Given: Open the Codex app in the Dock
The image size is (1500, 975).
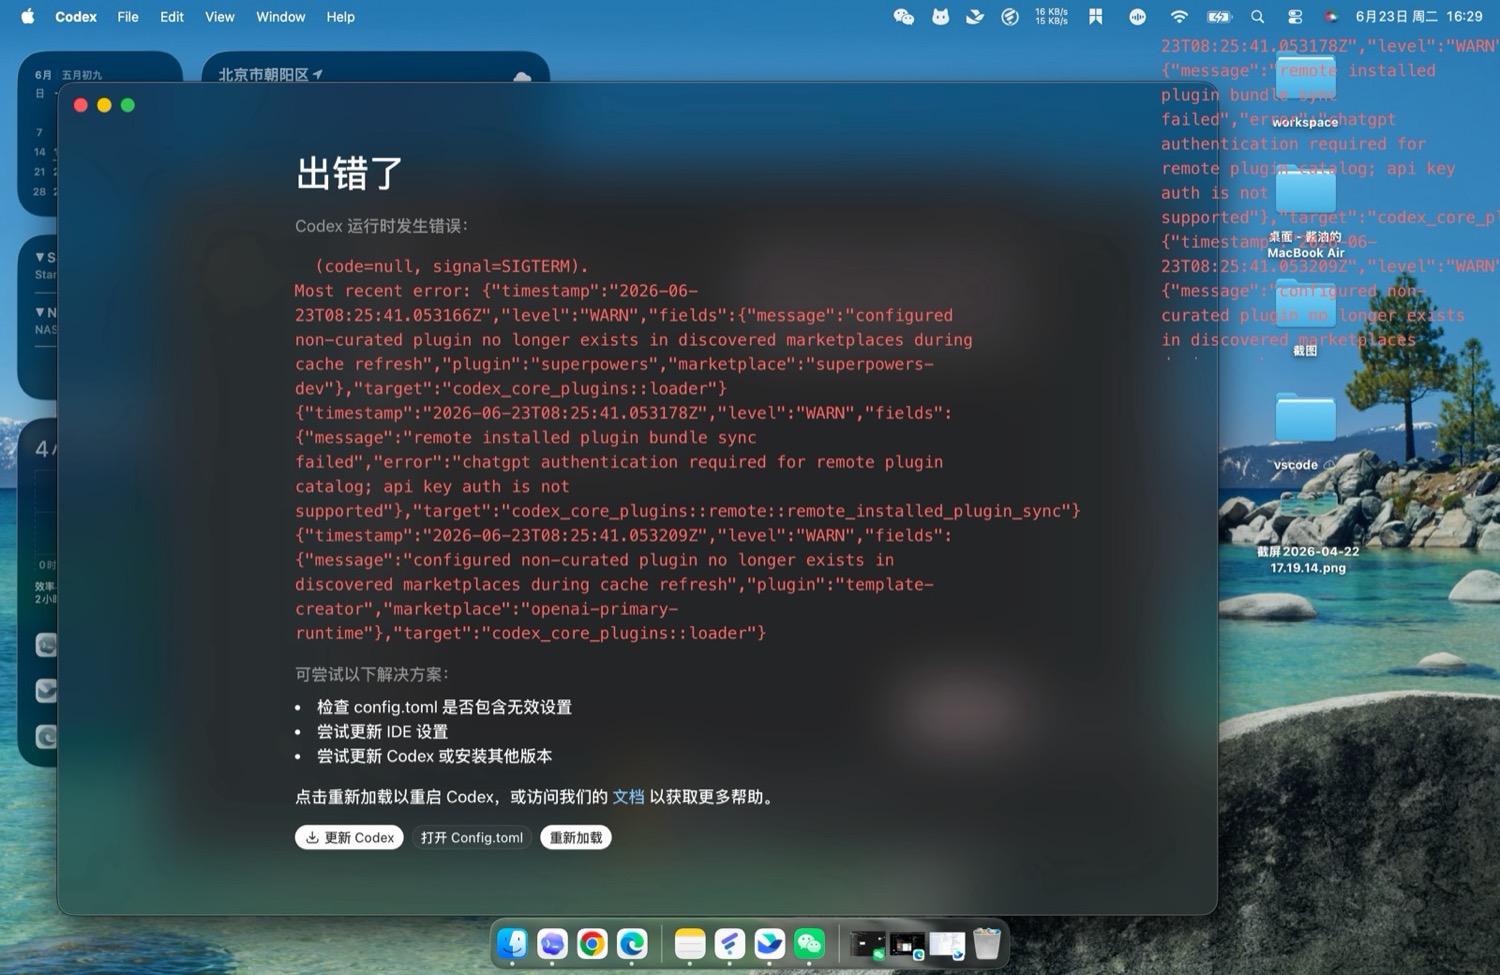Looking at the screenshot, I should [552, 943].
